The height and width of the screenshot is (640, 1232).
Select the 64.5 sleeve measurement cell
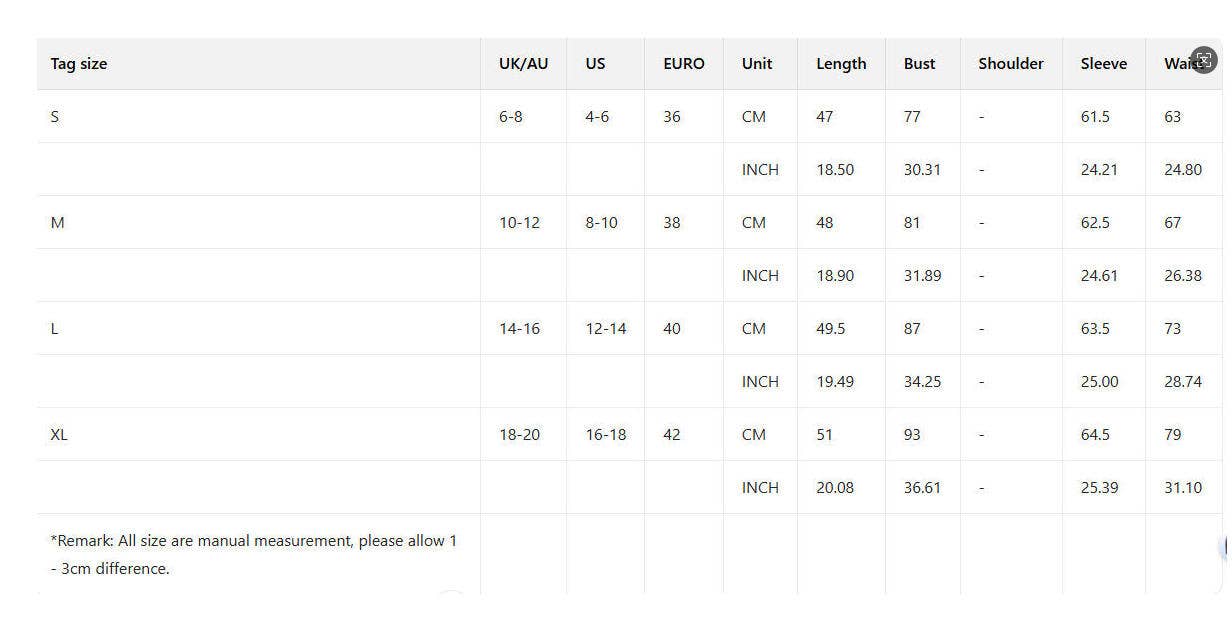[1095, 435]
